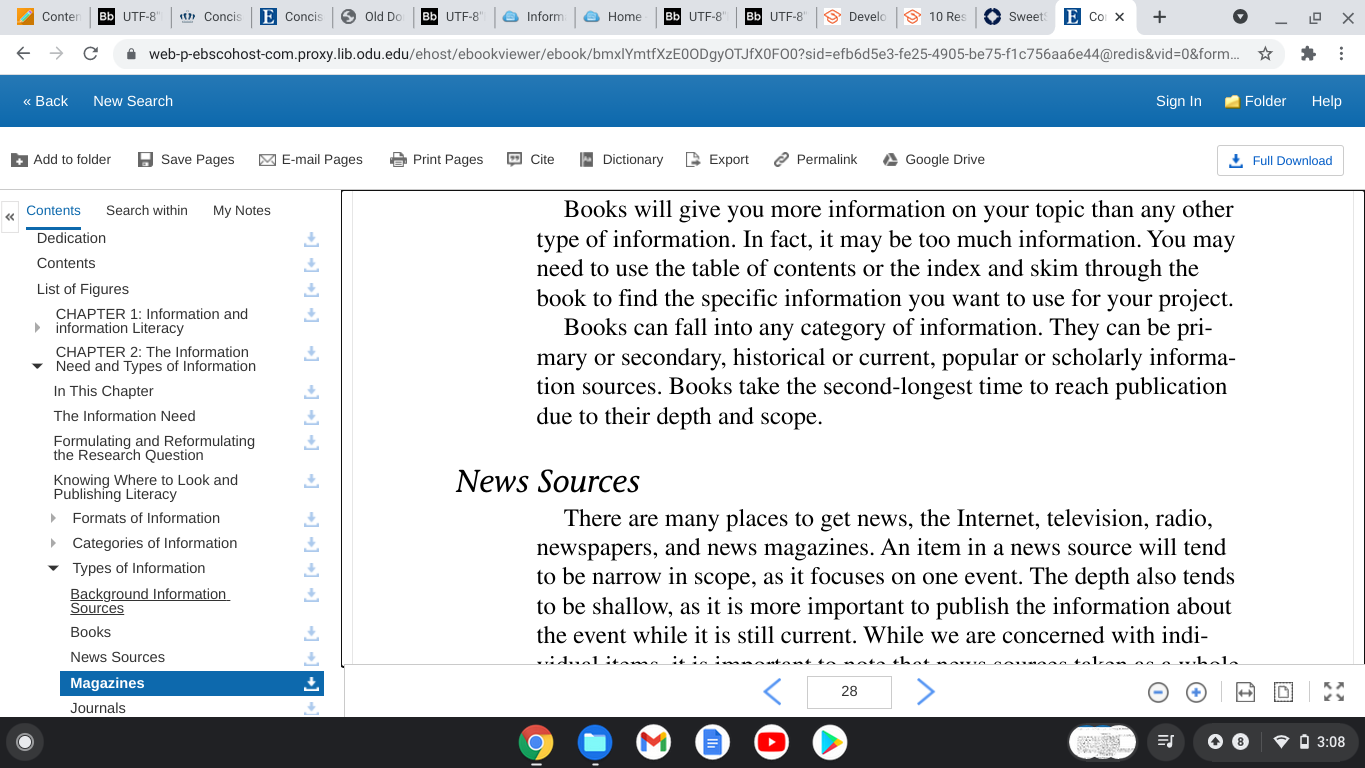The width and height of the screenshot is (1365, 768).
Task: Switch to the Search within tab
Action: pos(147,210)
